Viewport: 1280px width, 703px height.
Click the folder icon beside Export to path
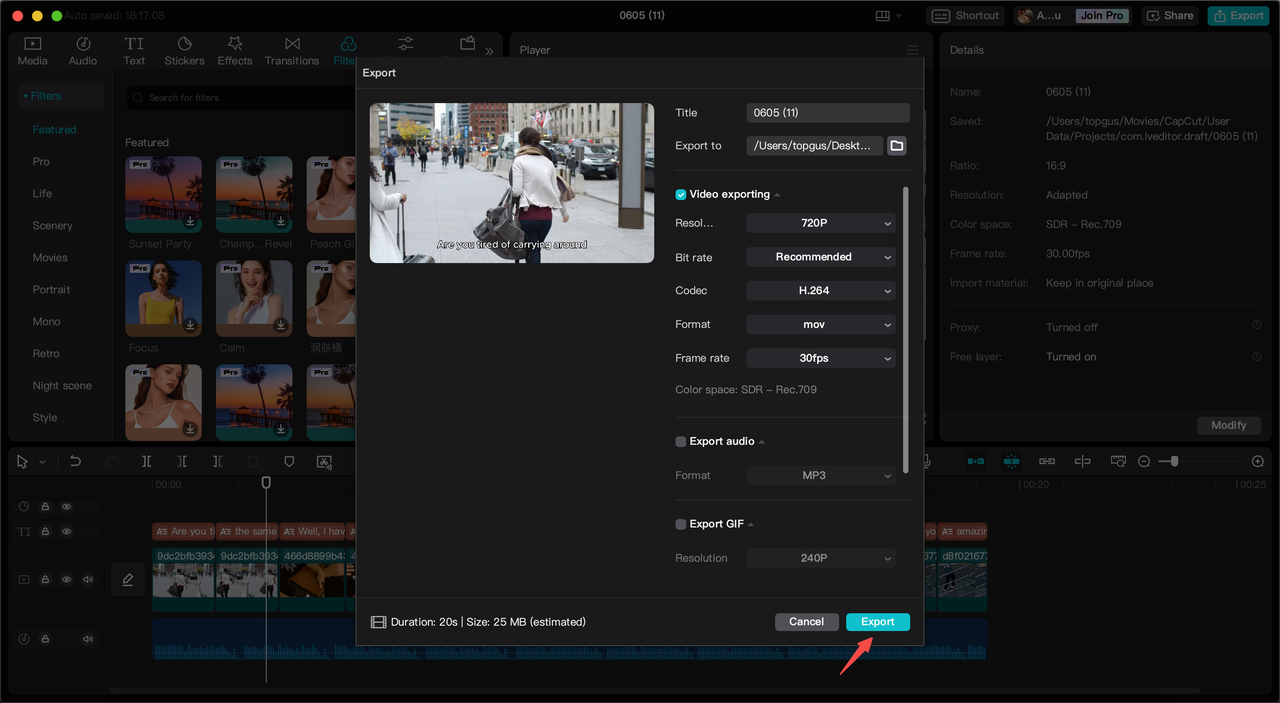897,146
